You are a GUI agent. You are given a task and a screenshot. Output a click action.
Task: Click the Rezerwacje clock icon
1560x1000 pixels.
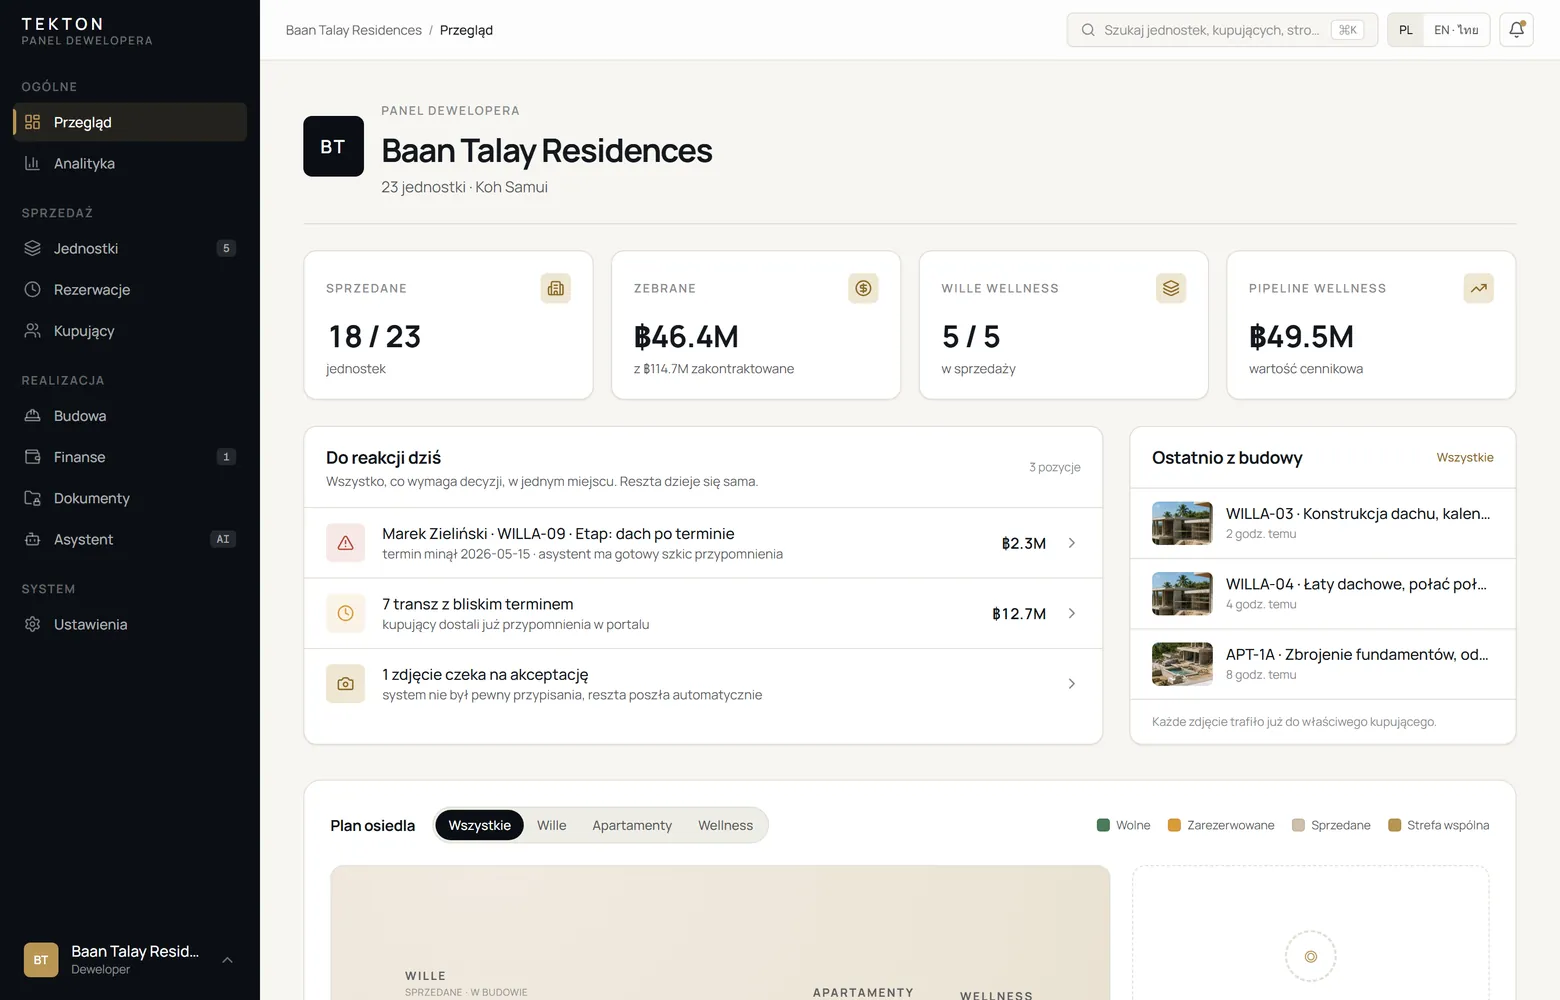[32, 289]
